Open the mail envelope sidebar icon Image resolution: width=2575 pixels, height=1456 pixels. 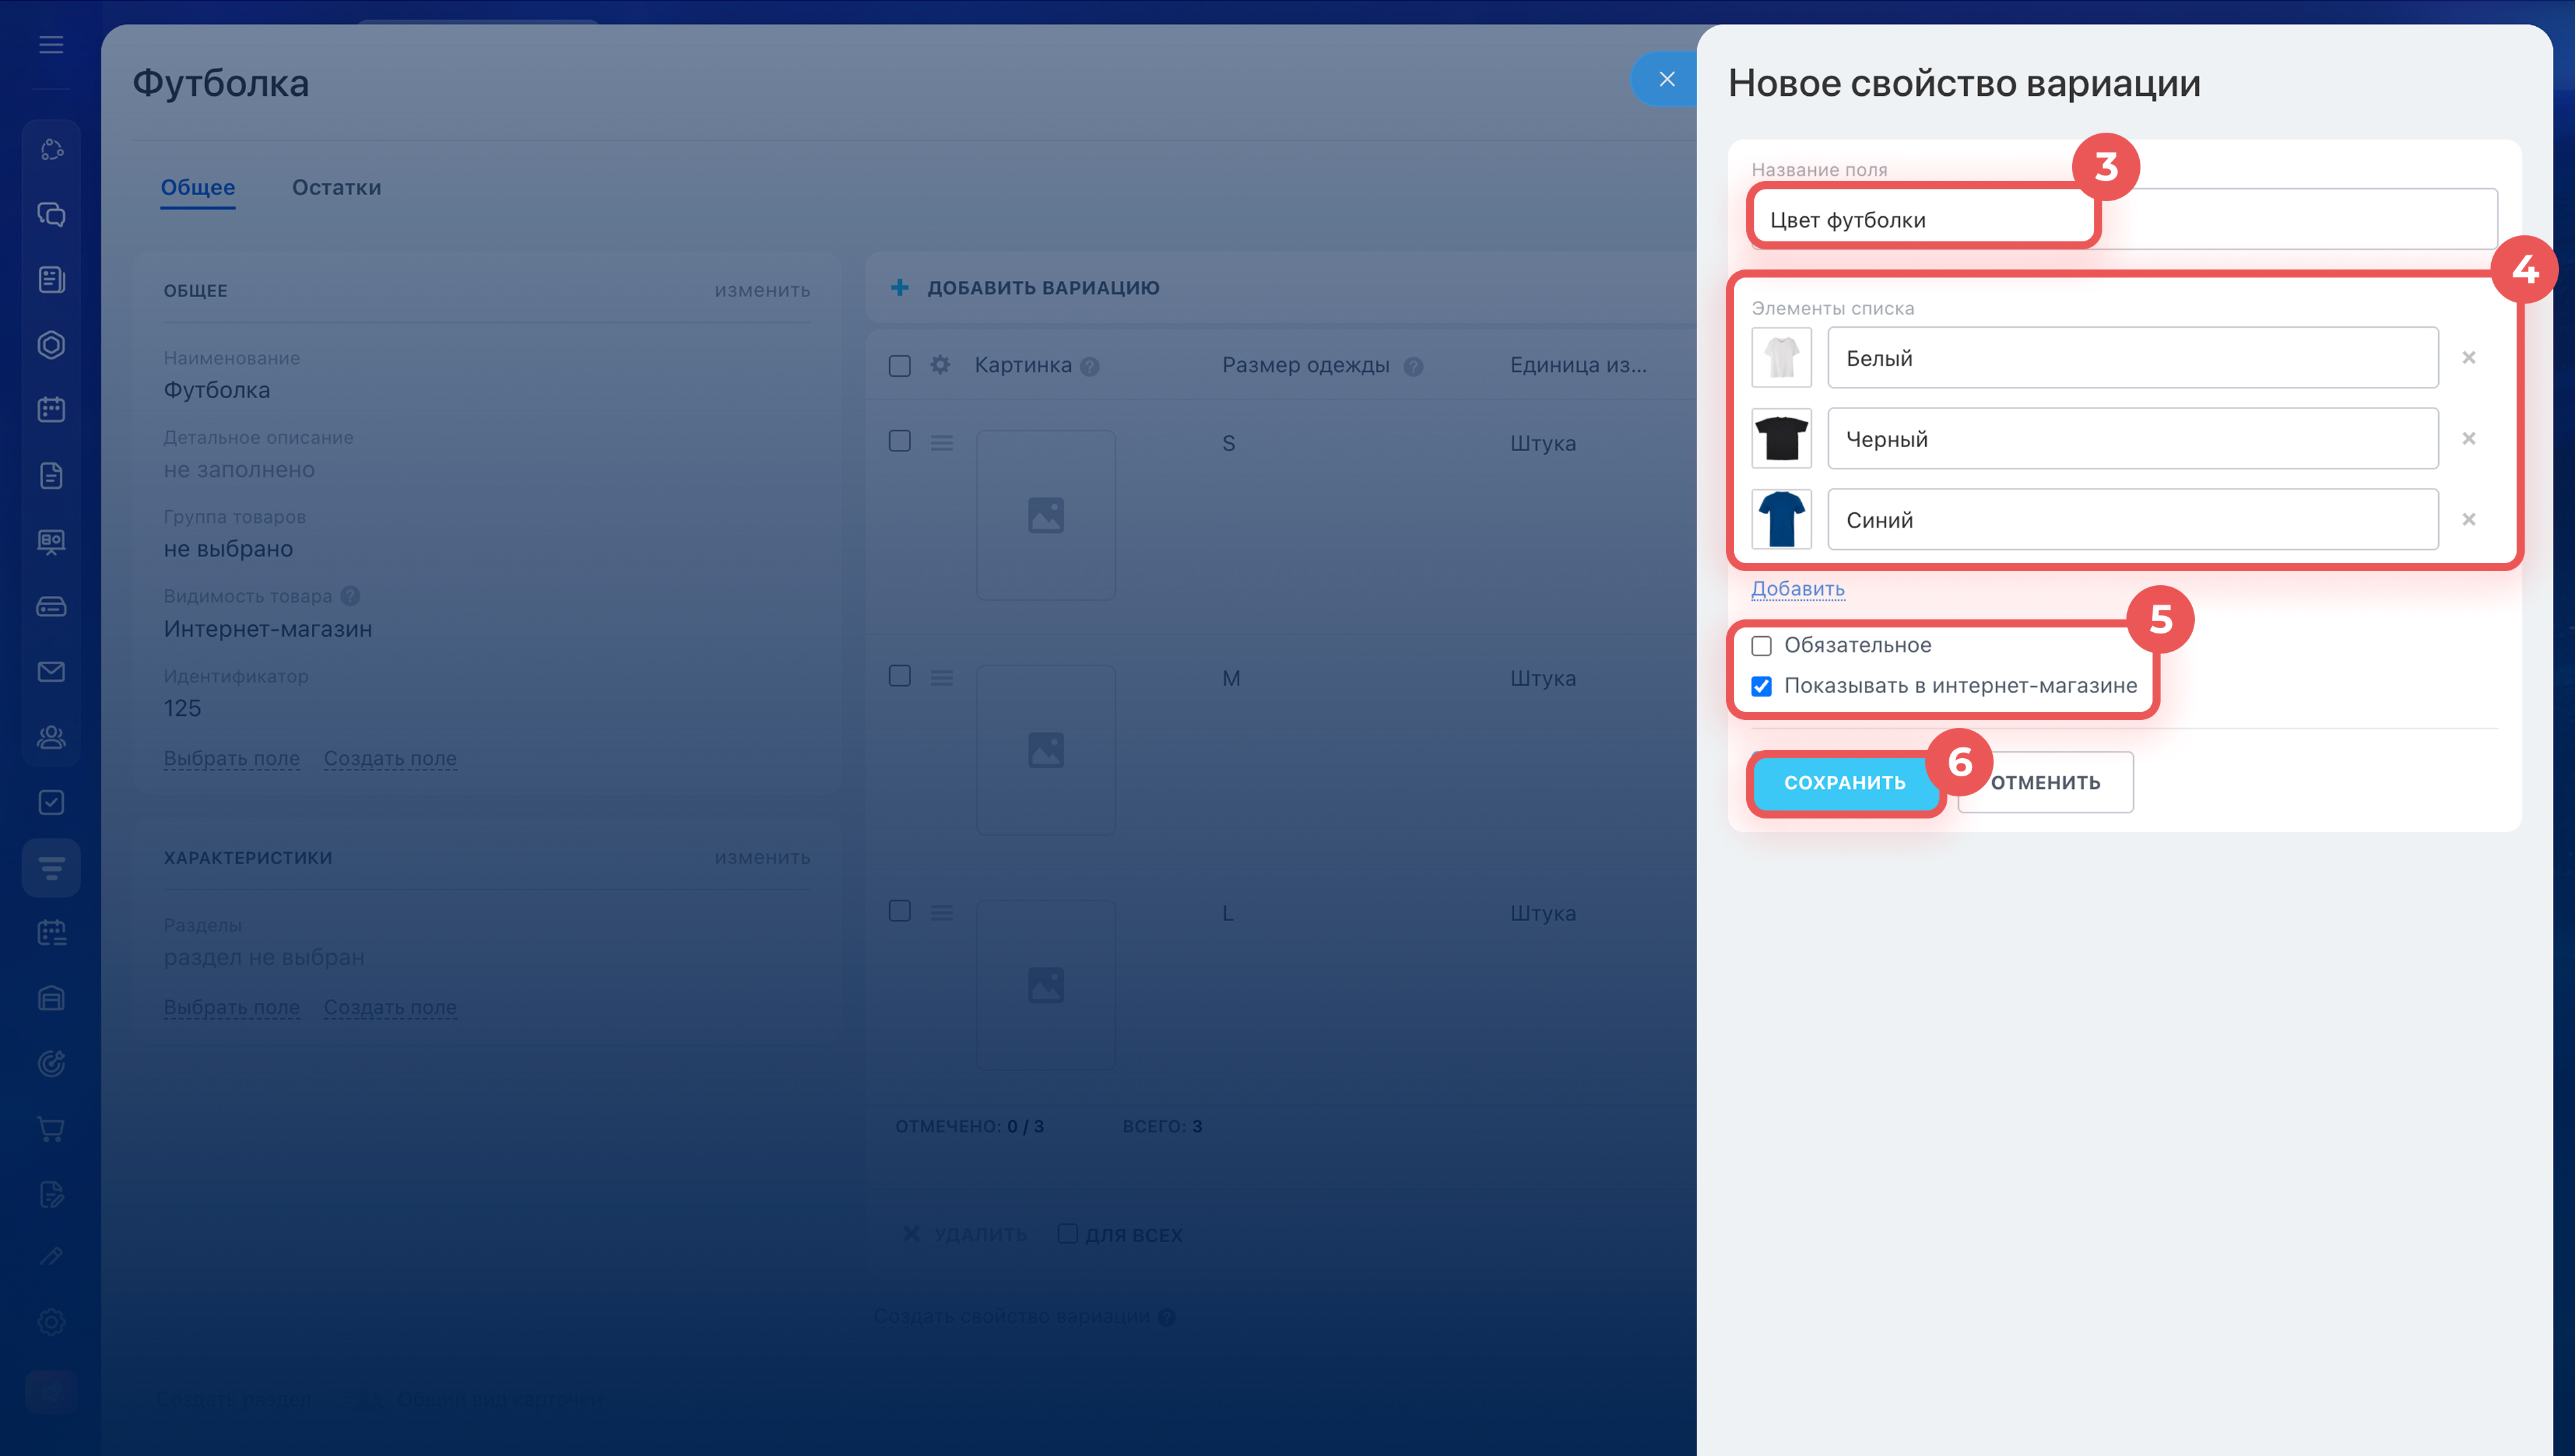tap(51, 671)
